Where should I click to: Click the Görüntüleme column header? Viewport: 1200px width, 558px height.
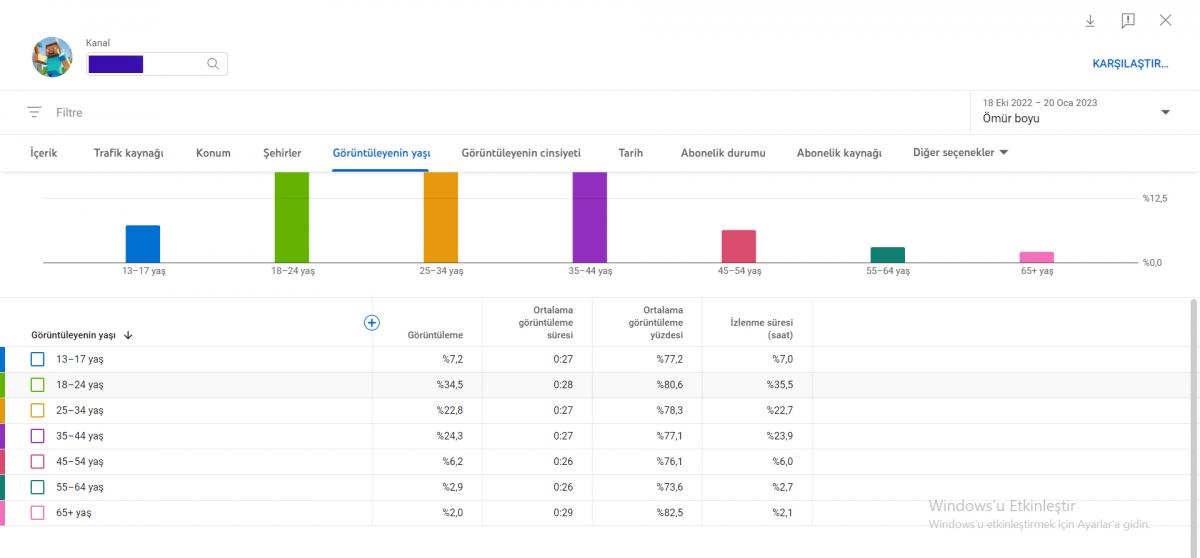pos(435,336)
